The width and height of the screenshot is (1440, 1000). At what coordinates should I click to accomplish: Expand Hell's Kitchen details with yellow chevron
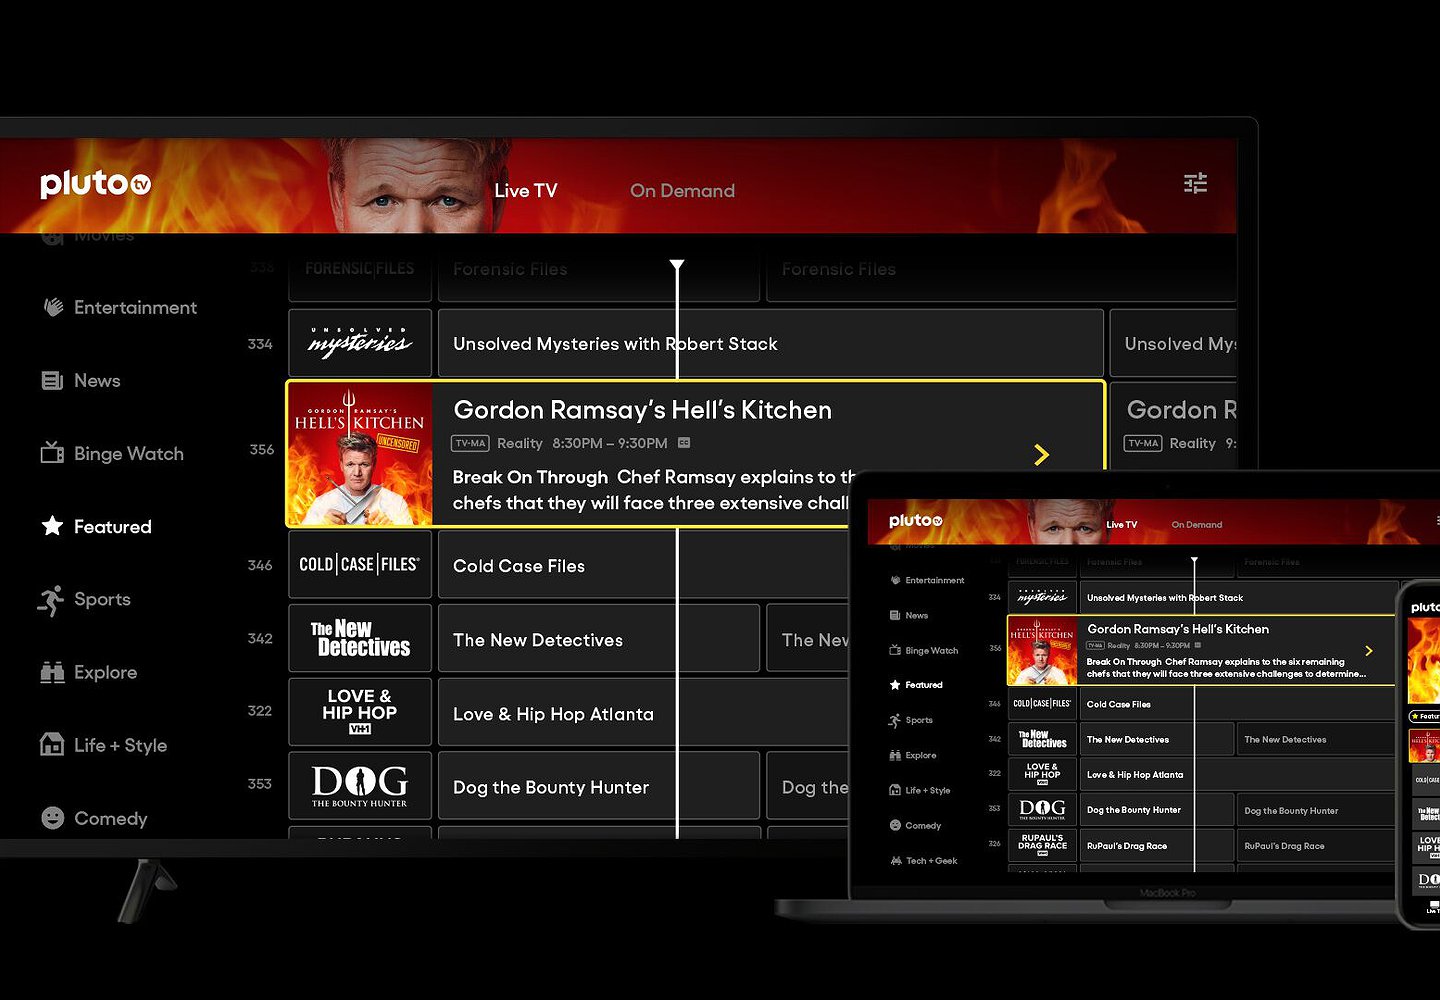(x=1041, y=455)
